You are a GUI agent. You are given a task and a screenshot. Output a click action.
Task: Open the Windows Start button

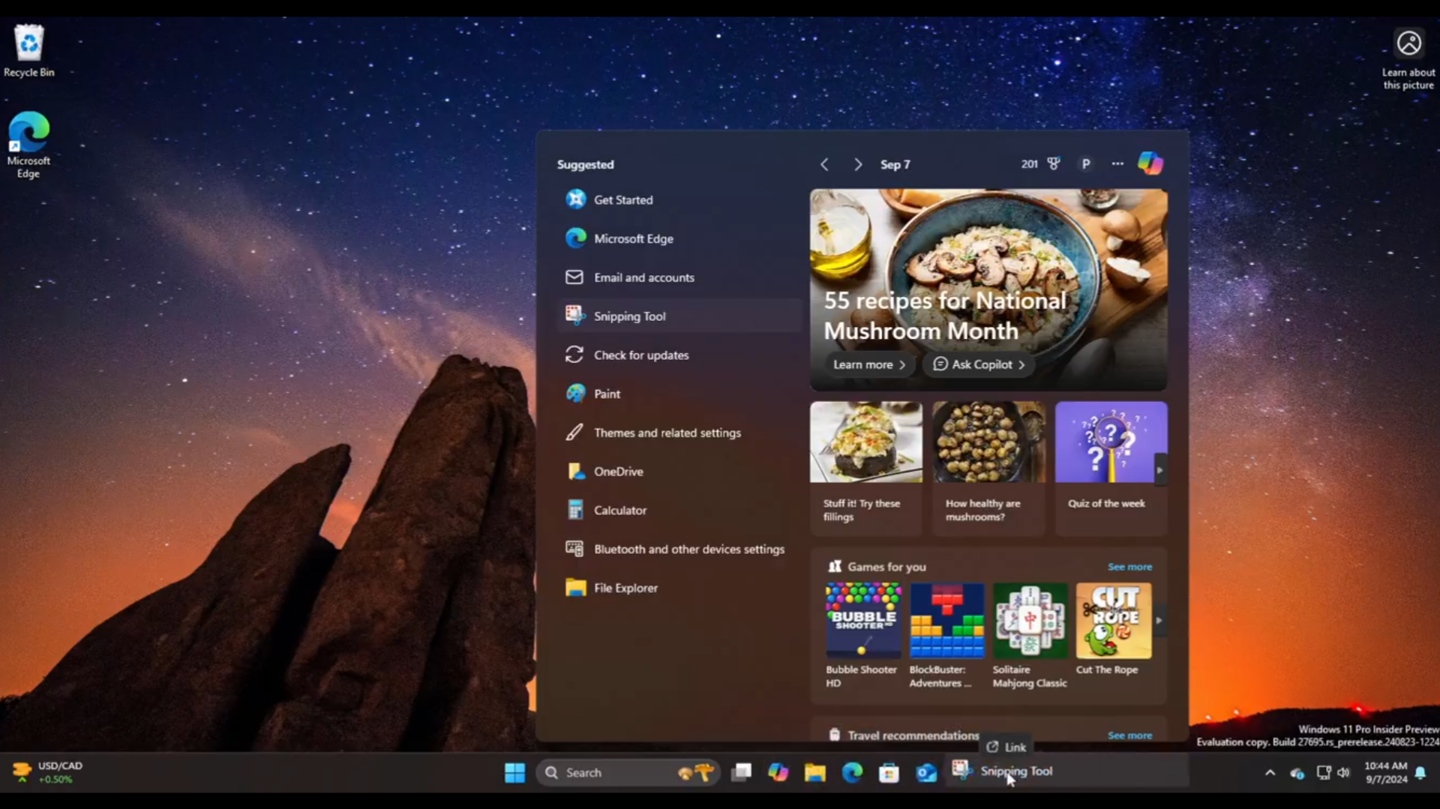coord(515,772)
